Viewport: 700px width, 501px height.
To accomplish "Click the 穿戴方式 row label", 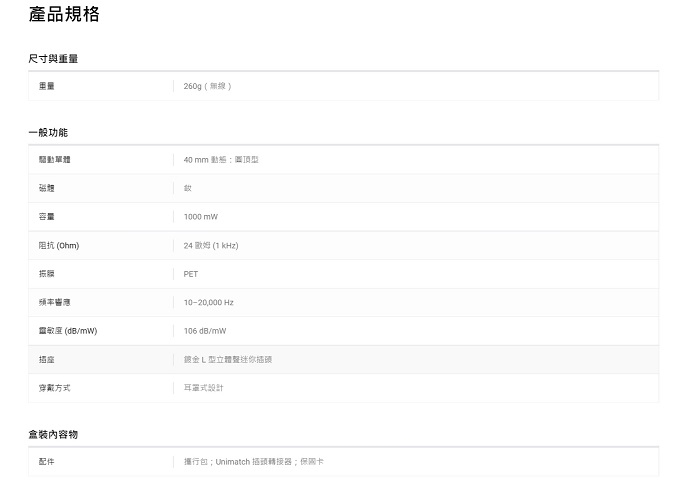I will (x=55, y=387).
